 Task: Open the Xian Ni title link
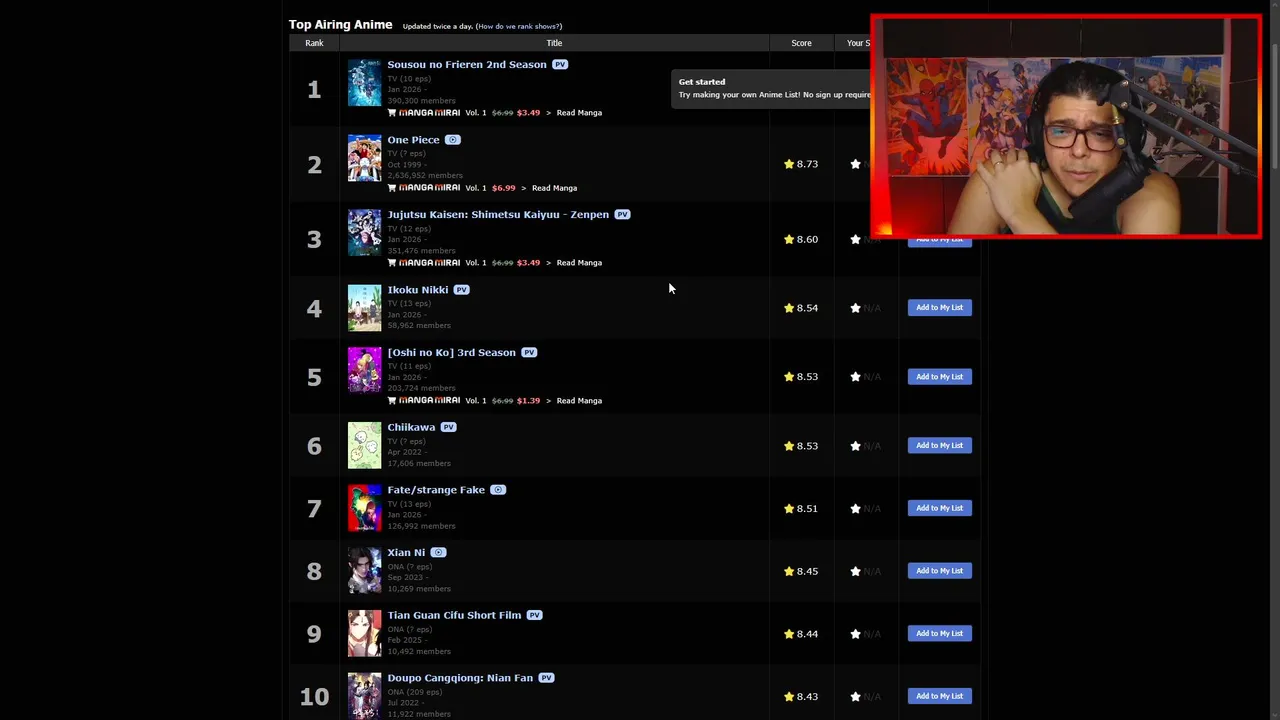pos(406,553)
